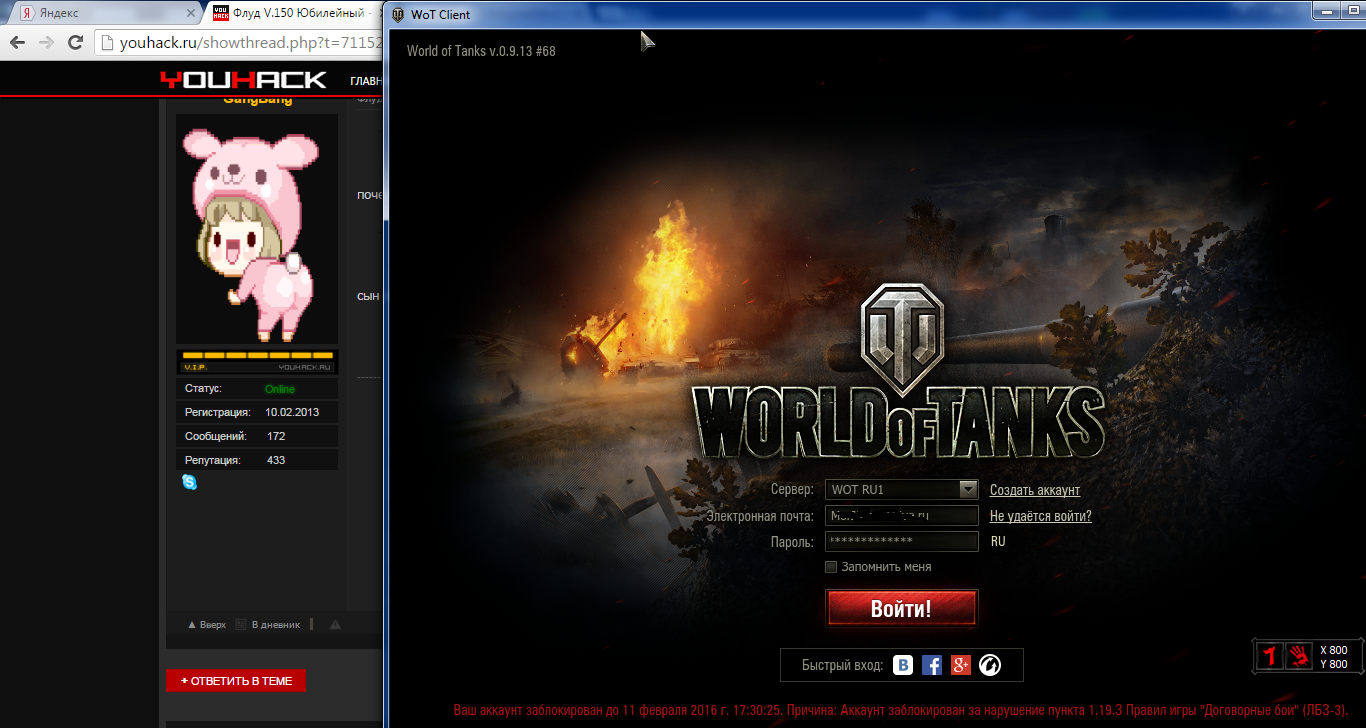Click the Пароль input field

click(x=902, y=542)
